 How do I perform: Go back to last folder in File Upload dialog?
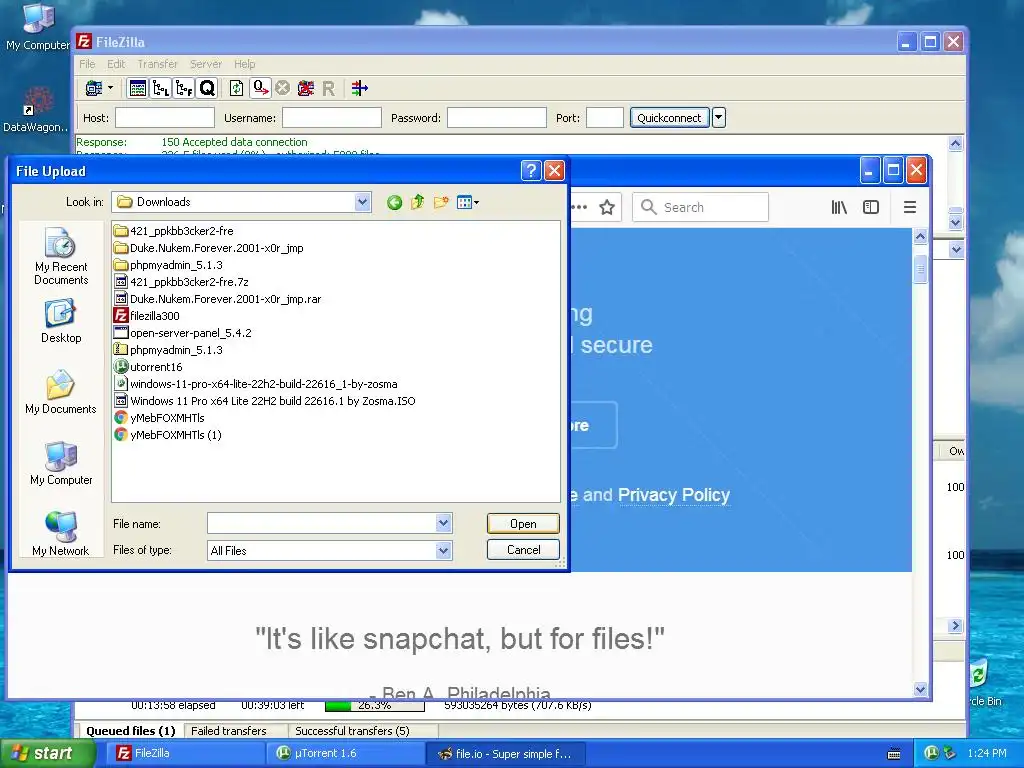(x=394, y=202)
